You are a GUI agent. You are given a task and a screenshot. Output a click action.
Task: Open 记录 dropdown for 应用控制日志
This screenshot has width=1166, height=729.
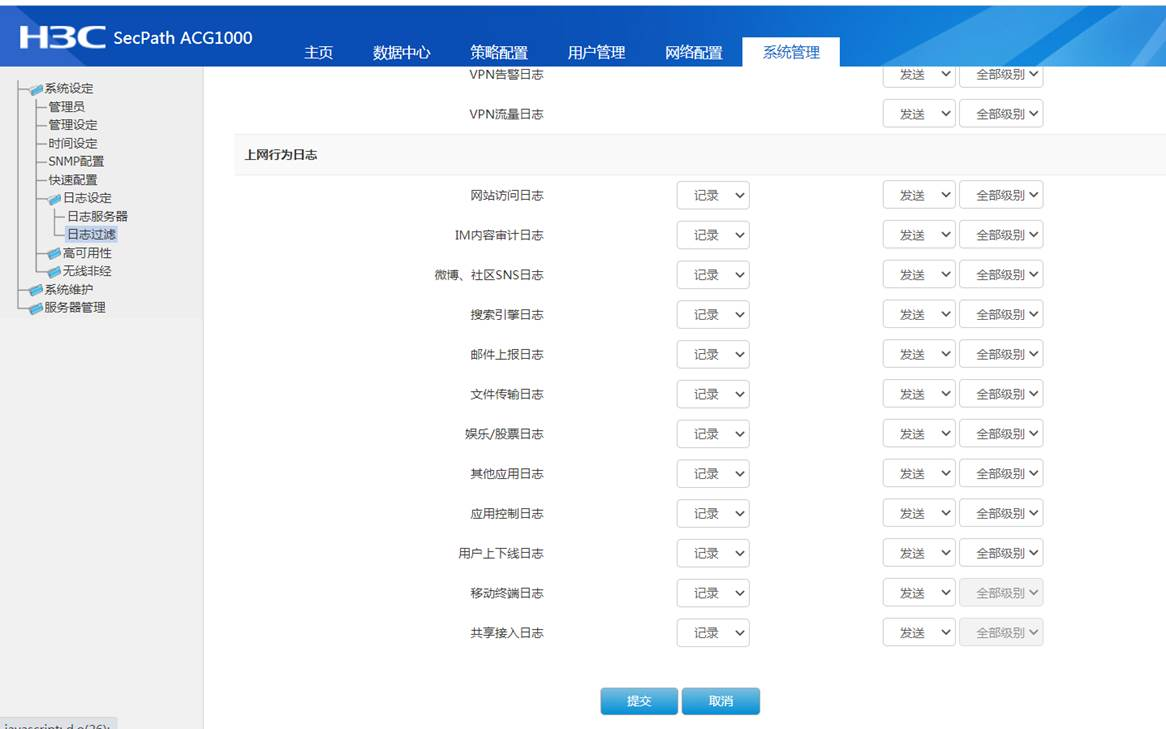click(x=713, y=513)
